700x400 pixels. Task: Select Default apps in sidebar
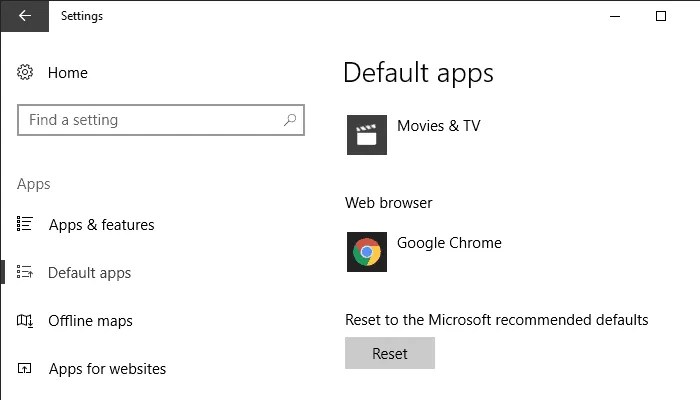(x=89, y=273)
